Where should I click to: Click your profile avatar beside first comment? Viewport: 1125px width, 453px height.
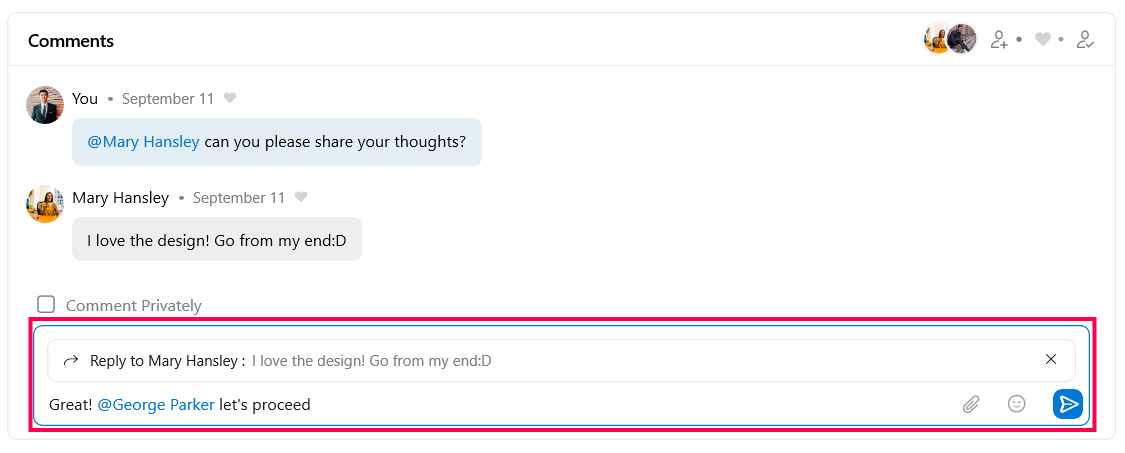[45, 105]
